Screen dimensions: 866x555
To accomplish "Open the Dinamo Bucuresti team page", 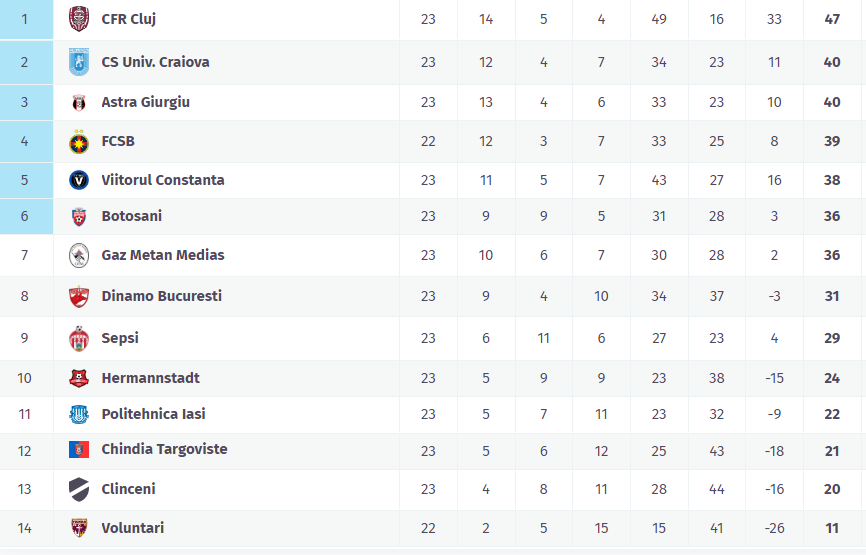I will (161, 296).
